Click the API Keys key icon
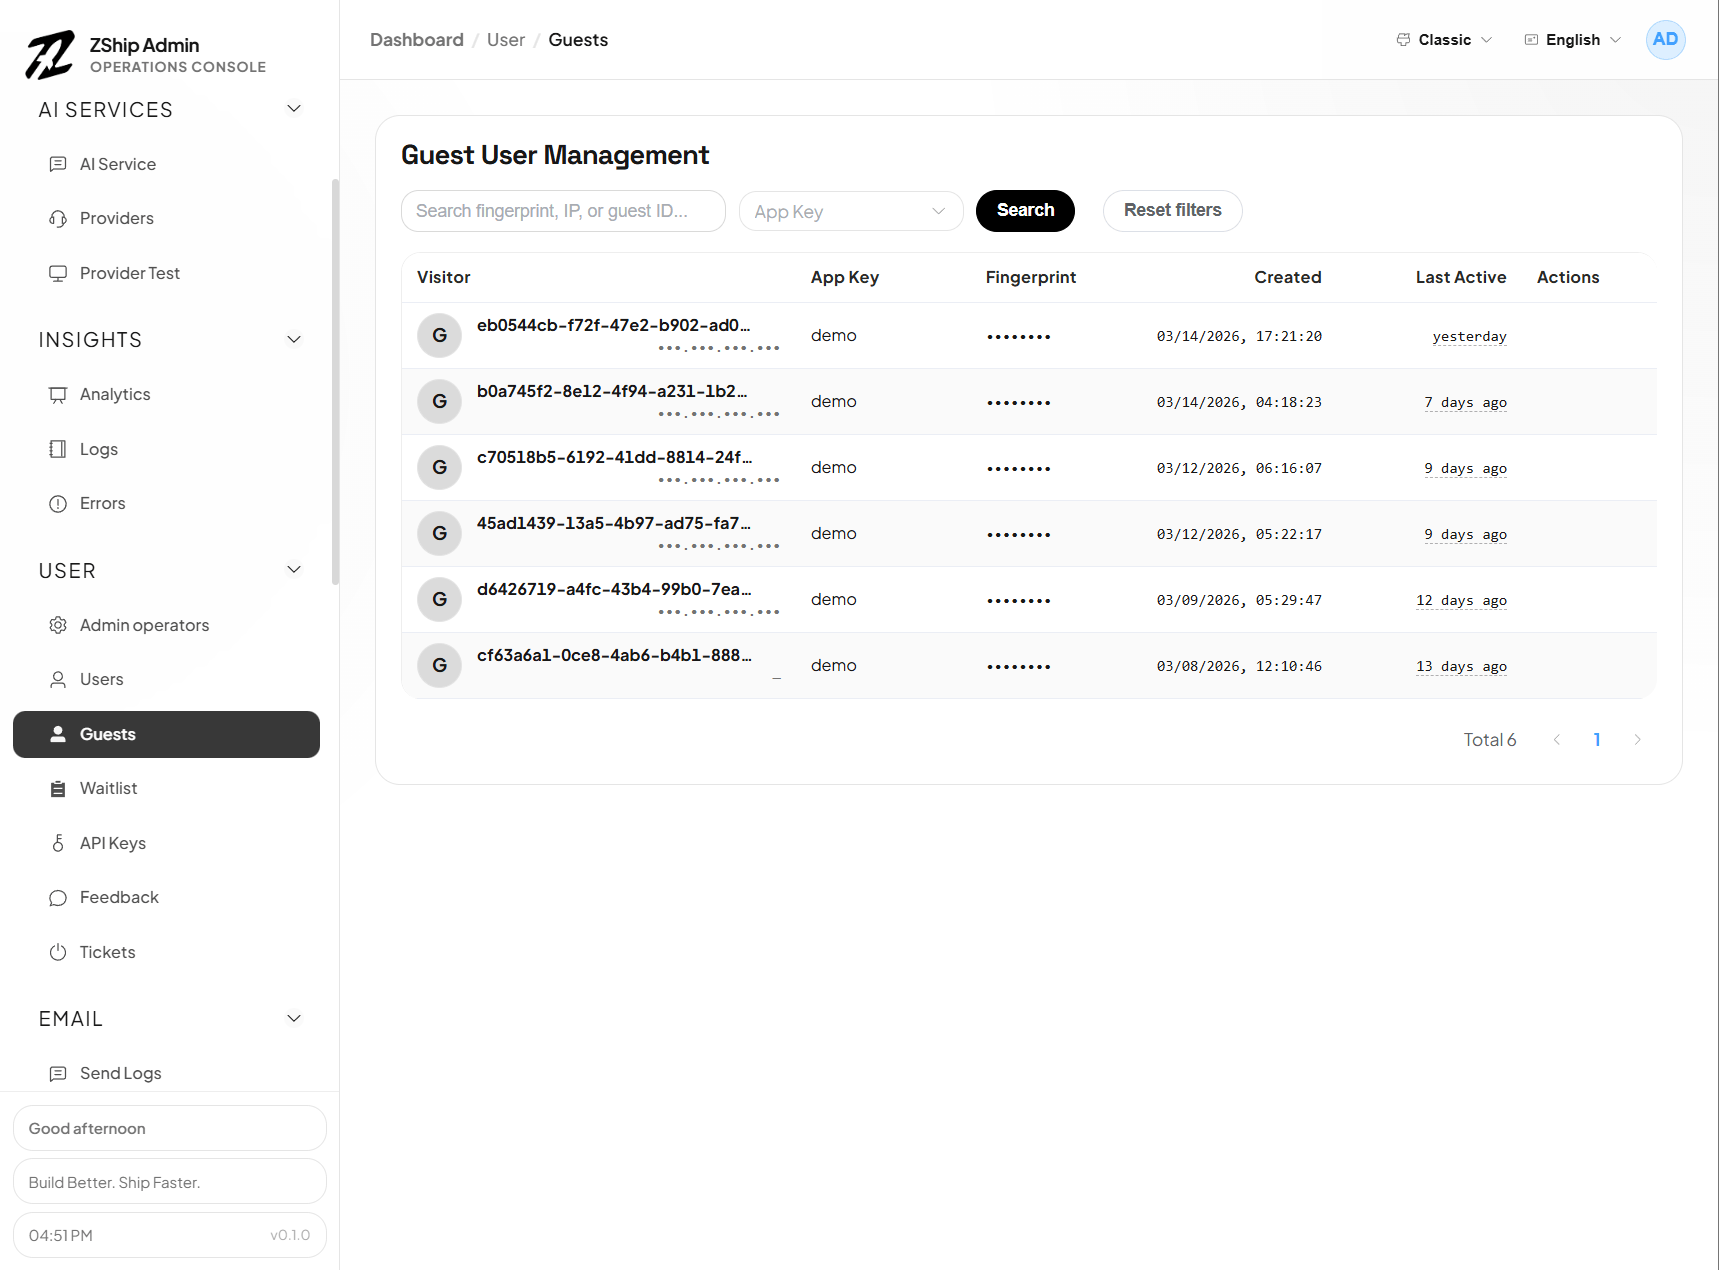 [x=58, y=844]
